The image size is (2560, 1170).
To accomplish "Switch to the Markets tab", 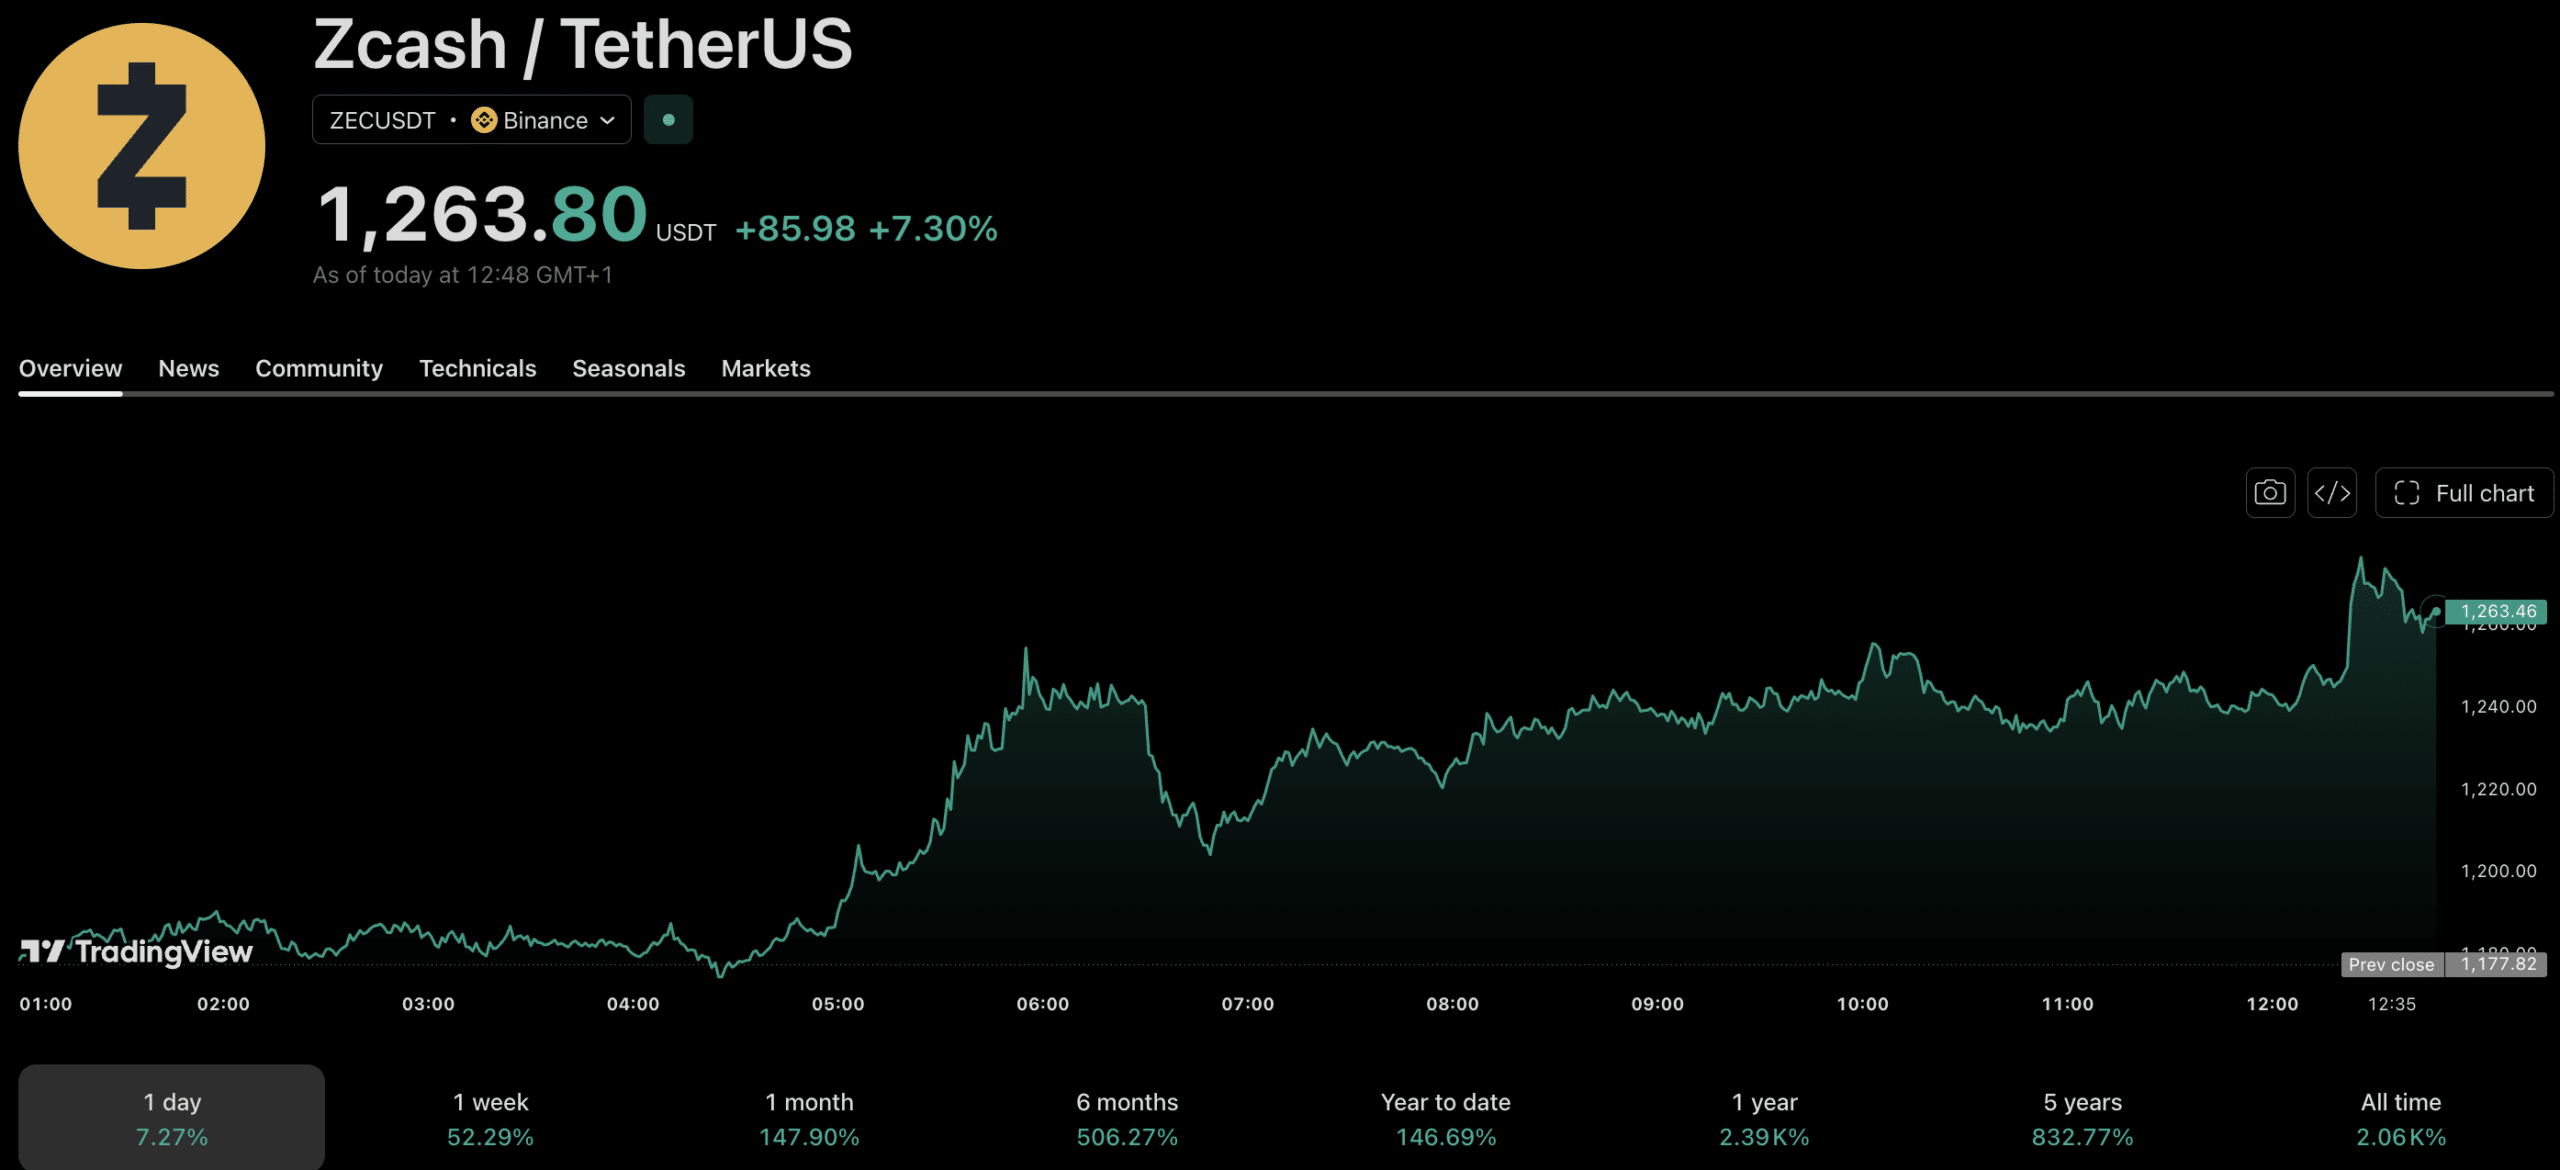I will click(766, 368).
